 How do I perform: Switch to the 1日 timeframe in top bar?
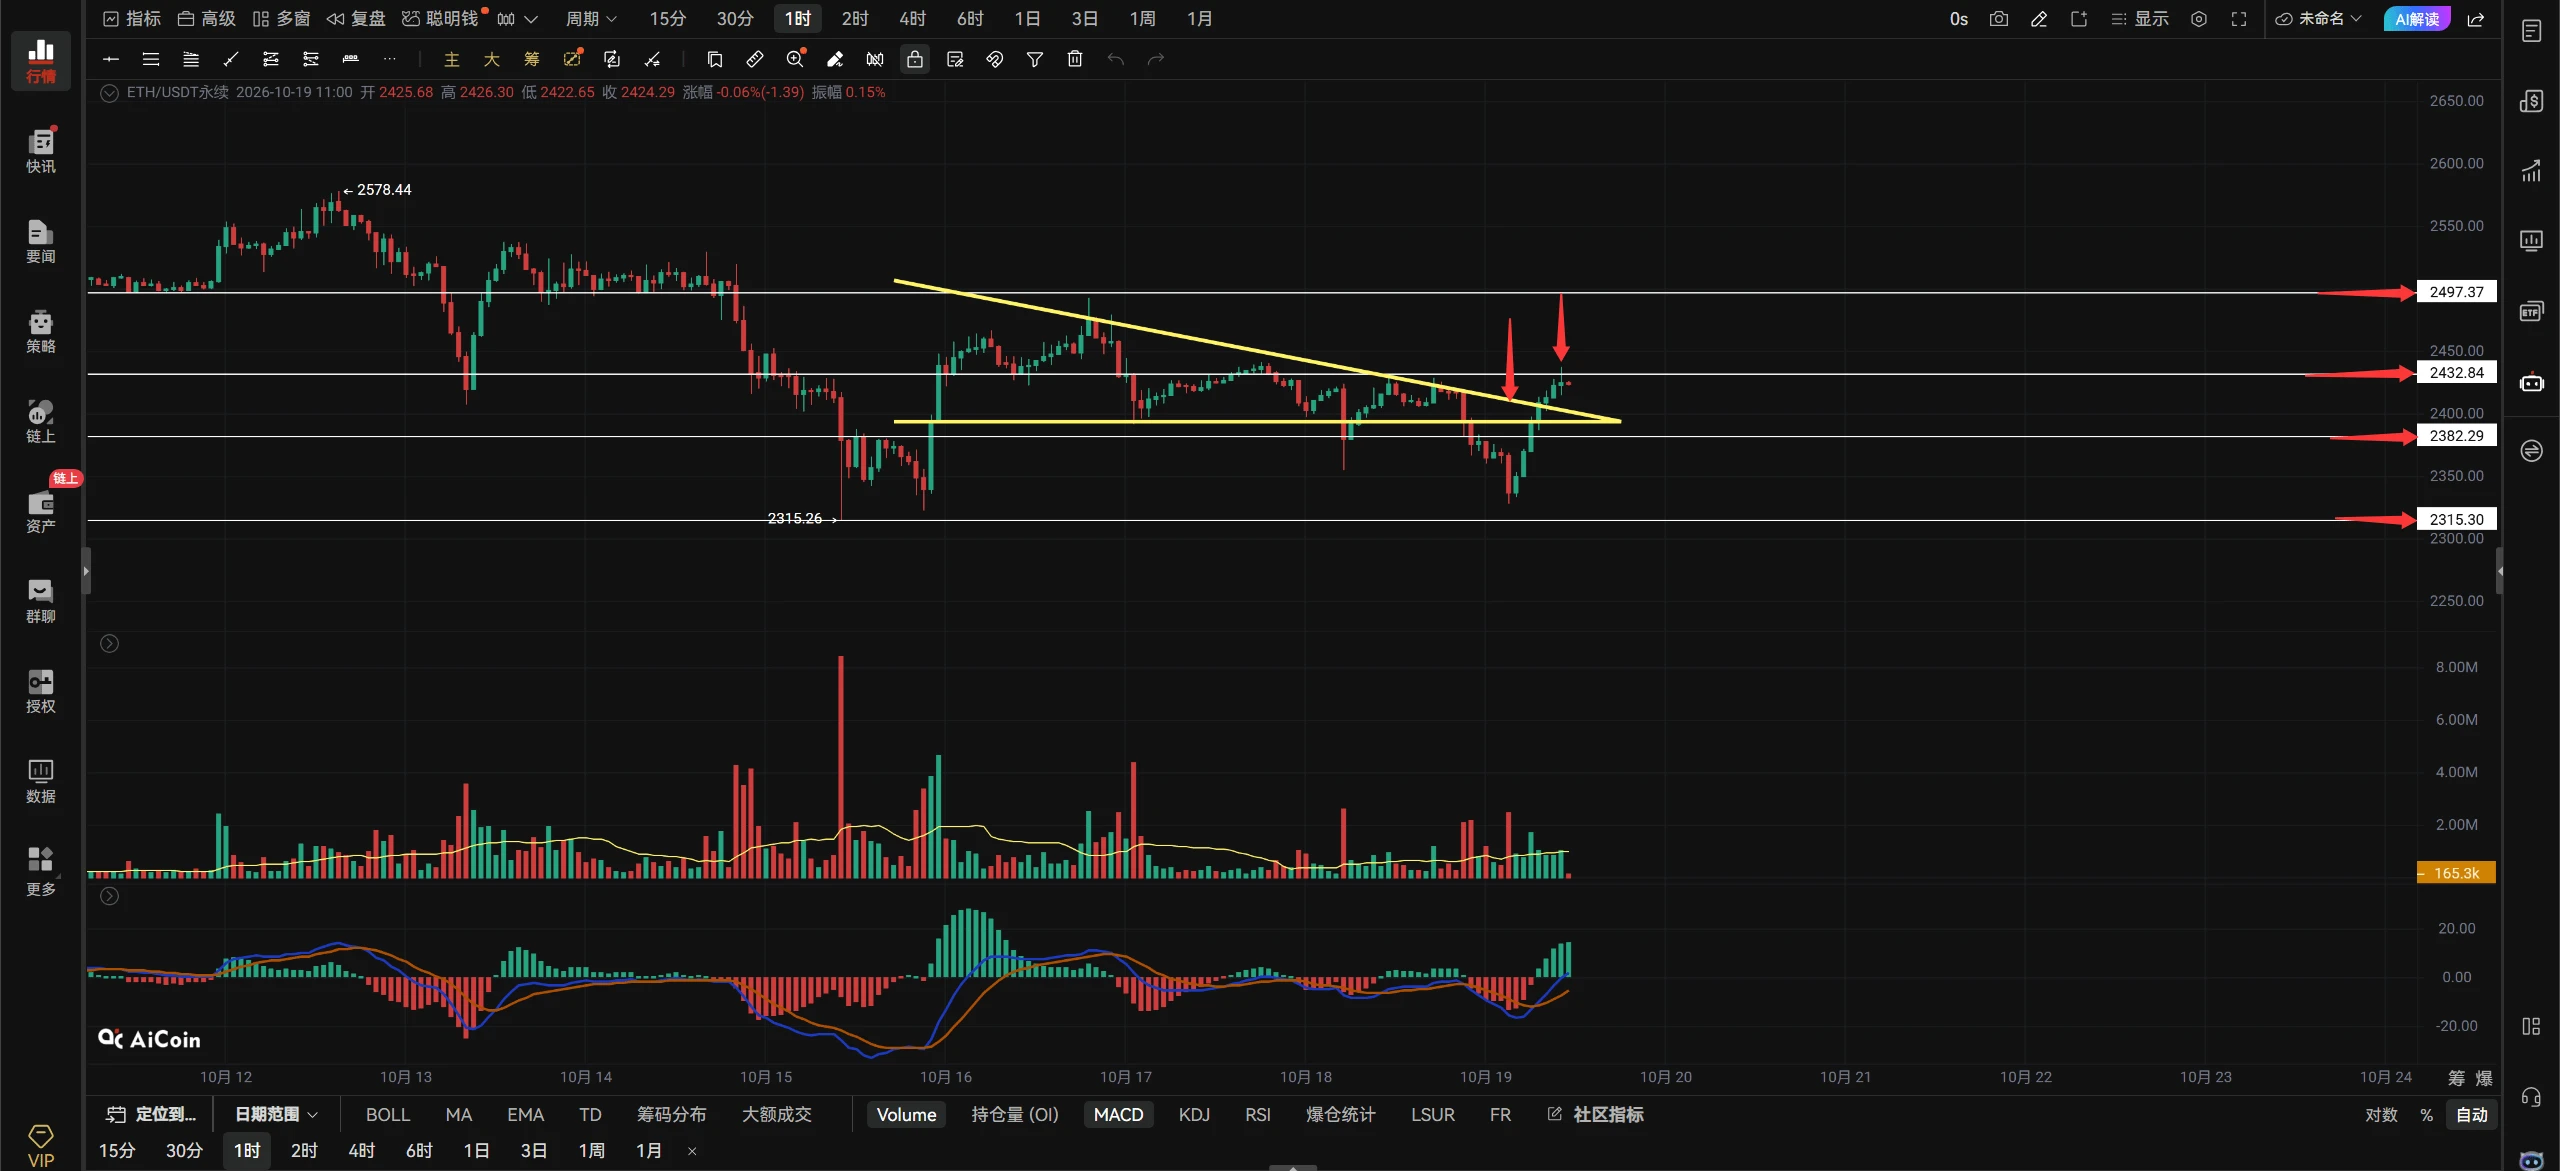pyautogui.click(x=1027, y=19)
